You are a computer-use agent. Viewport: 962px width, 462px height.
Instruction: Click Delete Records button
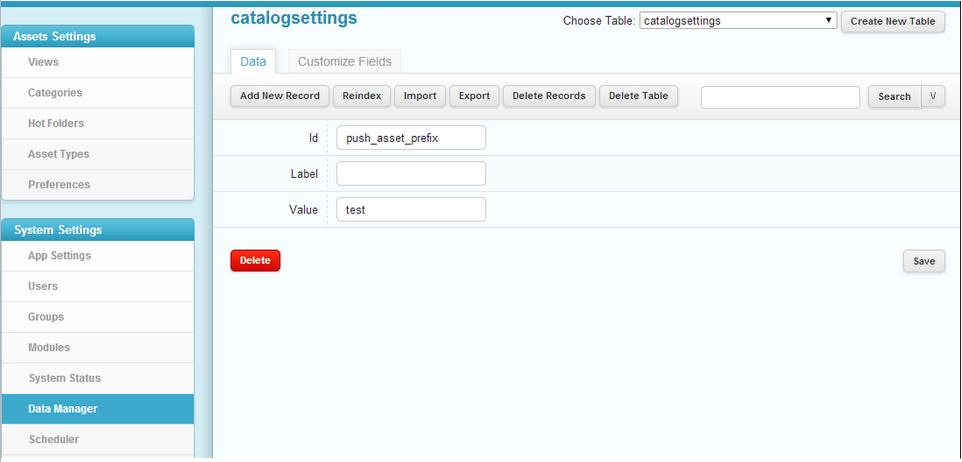(x=549, y=96)
